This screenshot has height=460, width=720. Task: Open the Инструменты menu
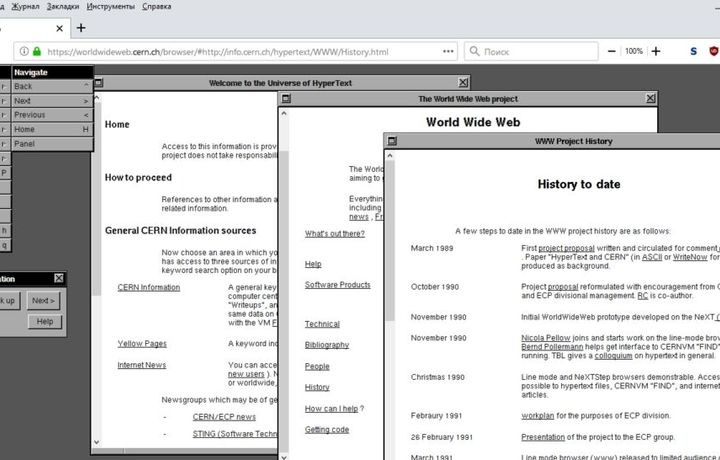[x=111, y=6]
